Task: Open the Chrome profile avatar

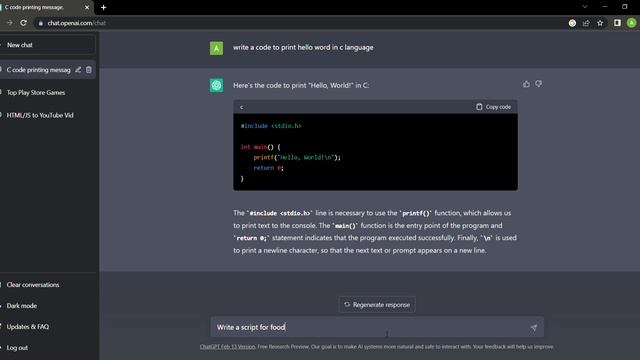Action: [631, 23]
